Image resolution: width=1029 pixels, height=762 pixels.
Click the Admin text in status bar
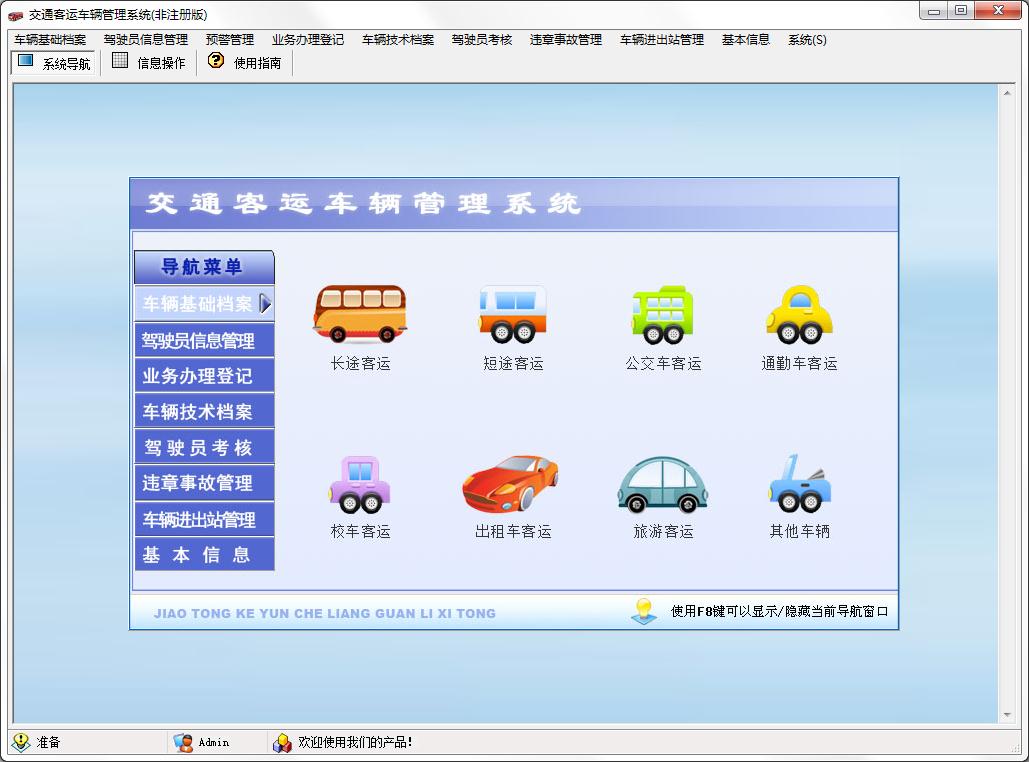pos(214,742)
